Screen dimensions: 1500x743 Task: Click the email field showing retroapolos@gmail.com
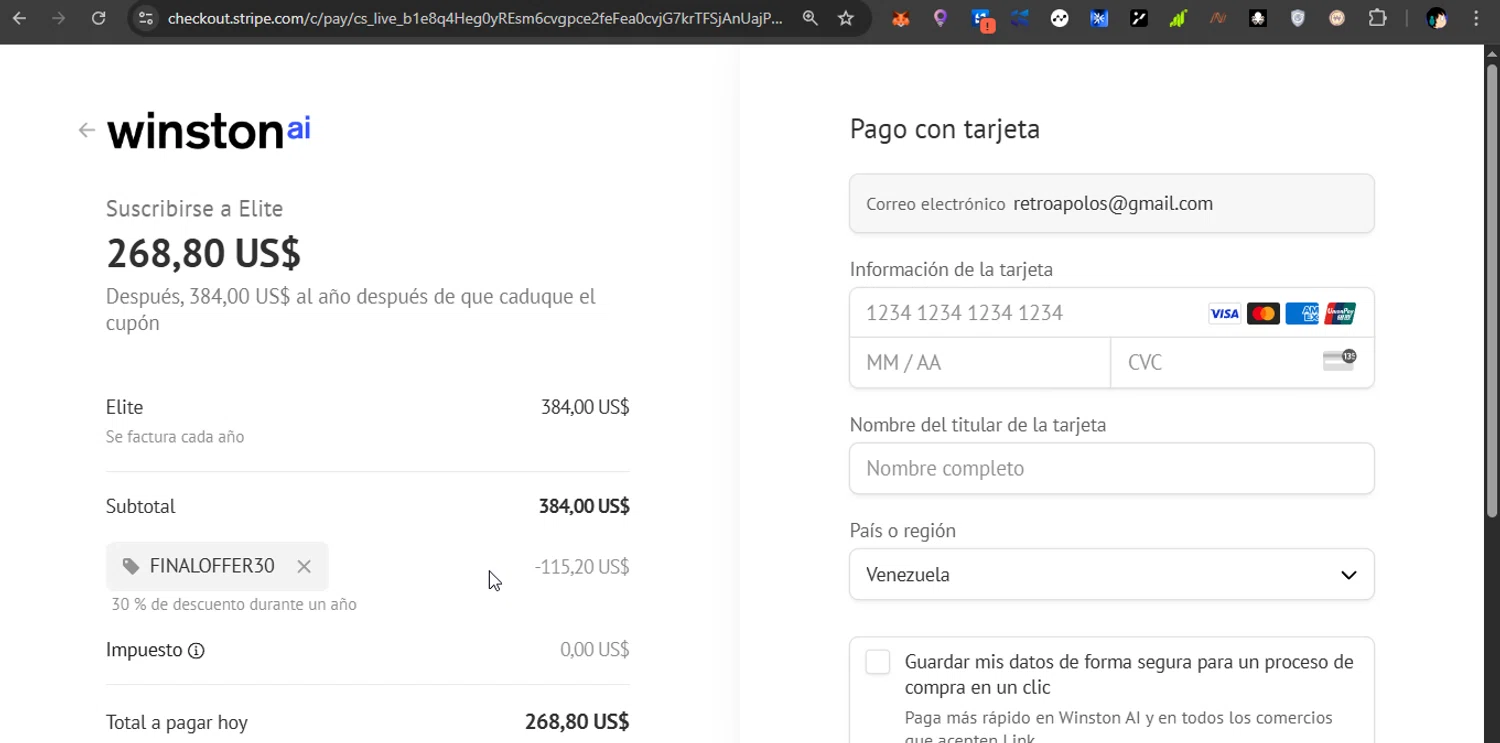pyautogui.click(x=1112, y=204)
